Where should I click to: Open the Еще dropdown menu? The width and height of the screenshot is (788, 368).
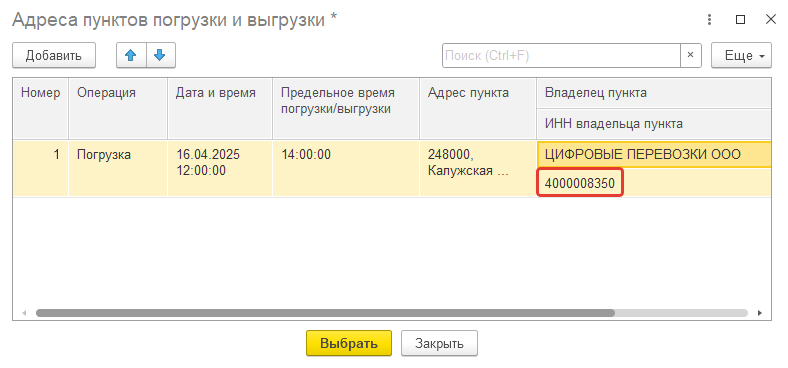[x=741, y=55]
